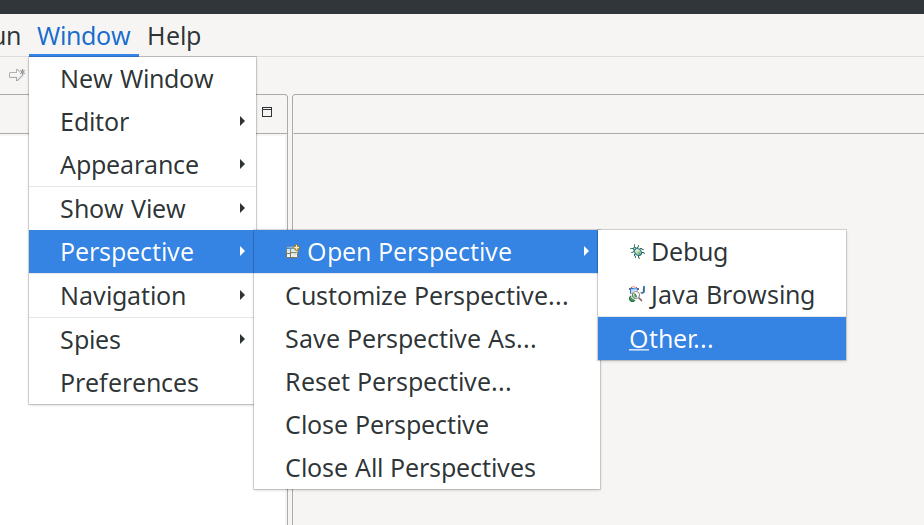Expand the Appearance submenu arrow

click(242, 164)
